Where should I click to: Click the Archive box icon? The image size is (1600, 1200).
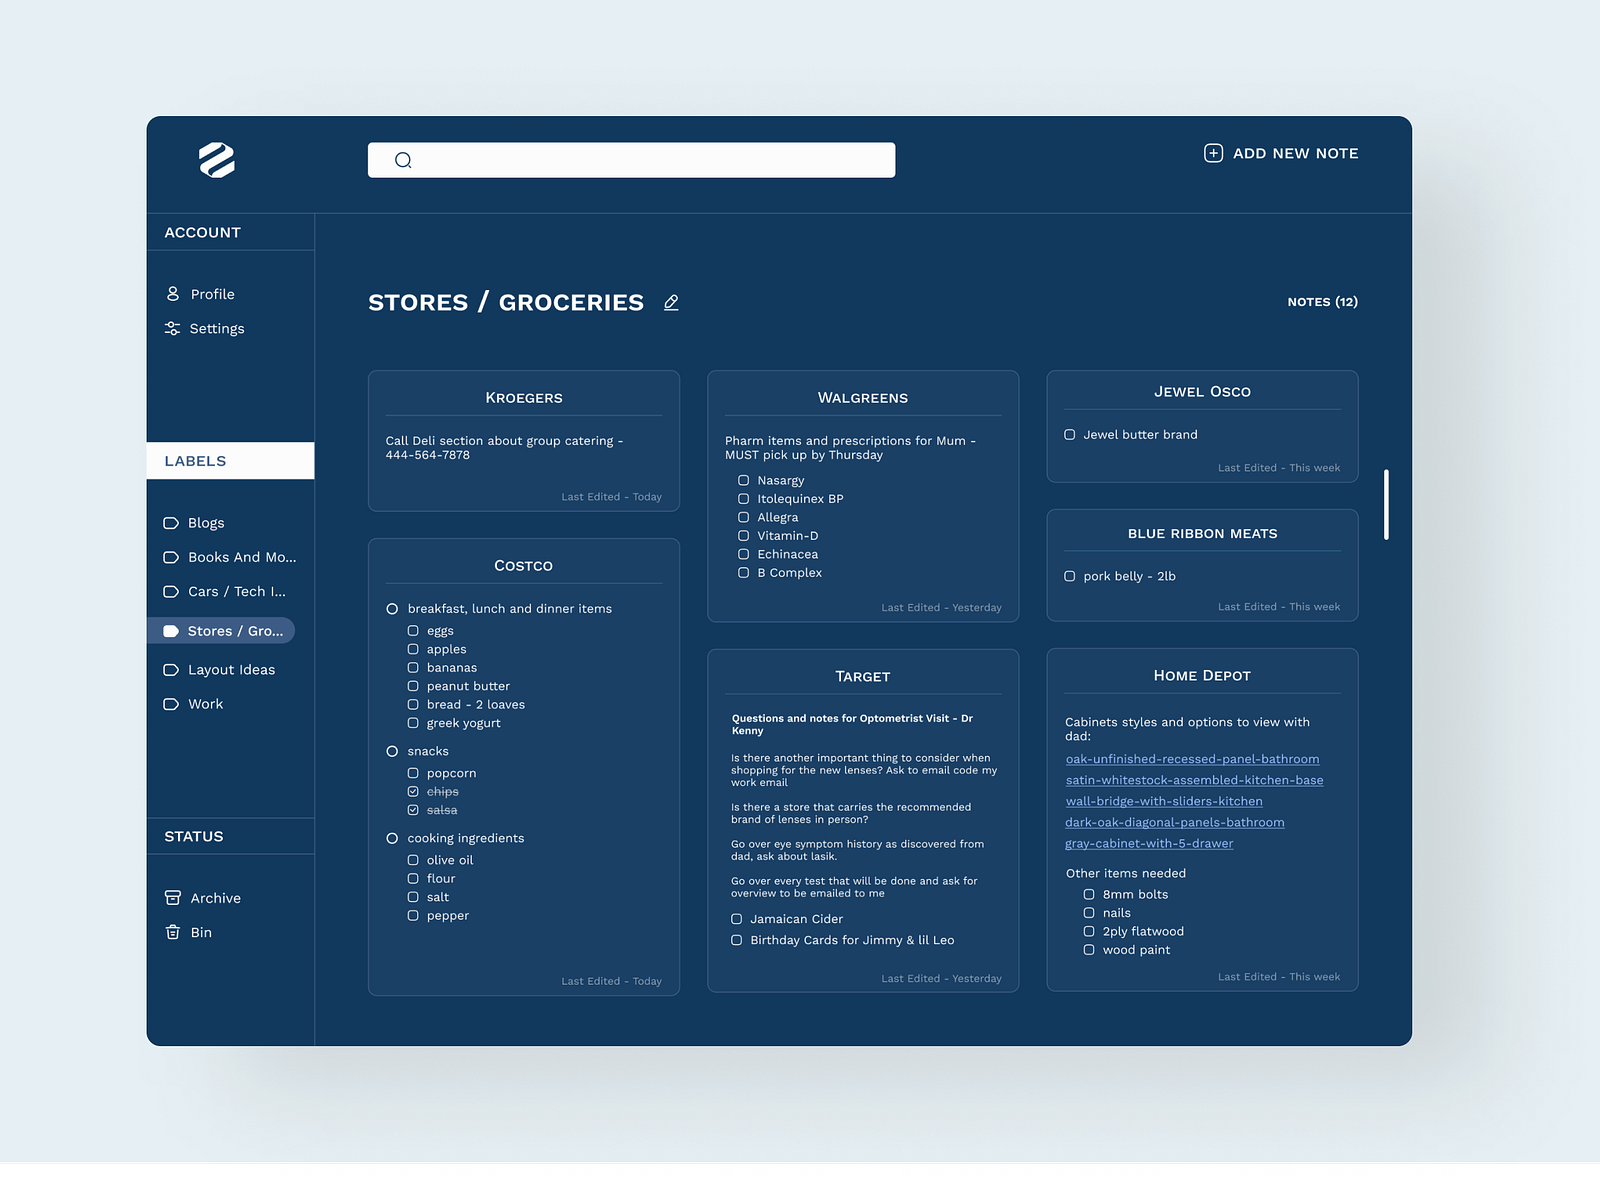click(172, 897)
